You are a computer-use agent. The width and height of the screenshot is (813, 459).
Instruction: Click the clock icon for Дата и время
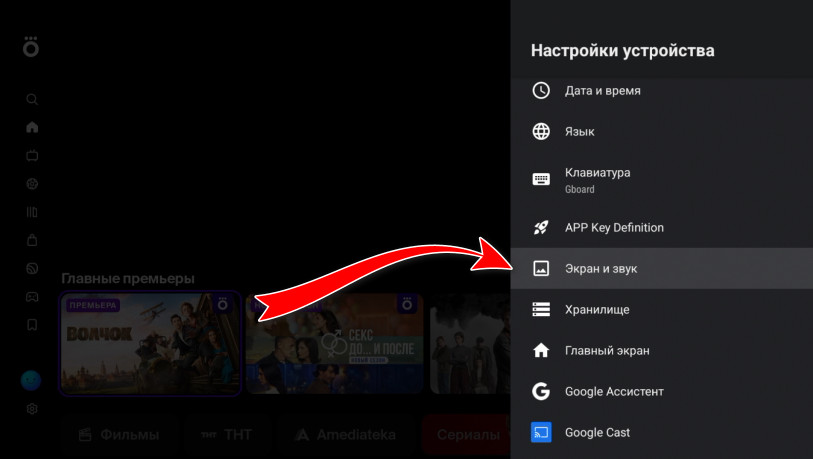click(x=541, y=90)
